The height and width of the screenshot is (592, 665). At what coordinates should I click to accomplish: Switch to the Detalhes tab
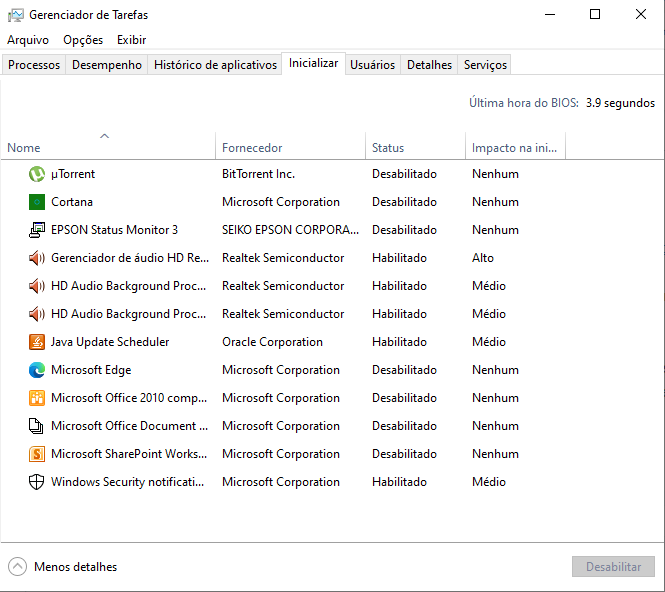point(429,65)
